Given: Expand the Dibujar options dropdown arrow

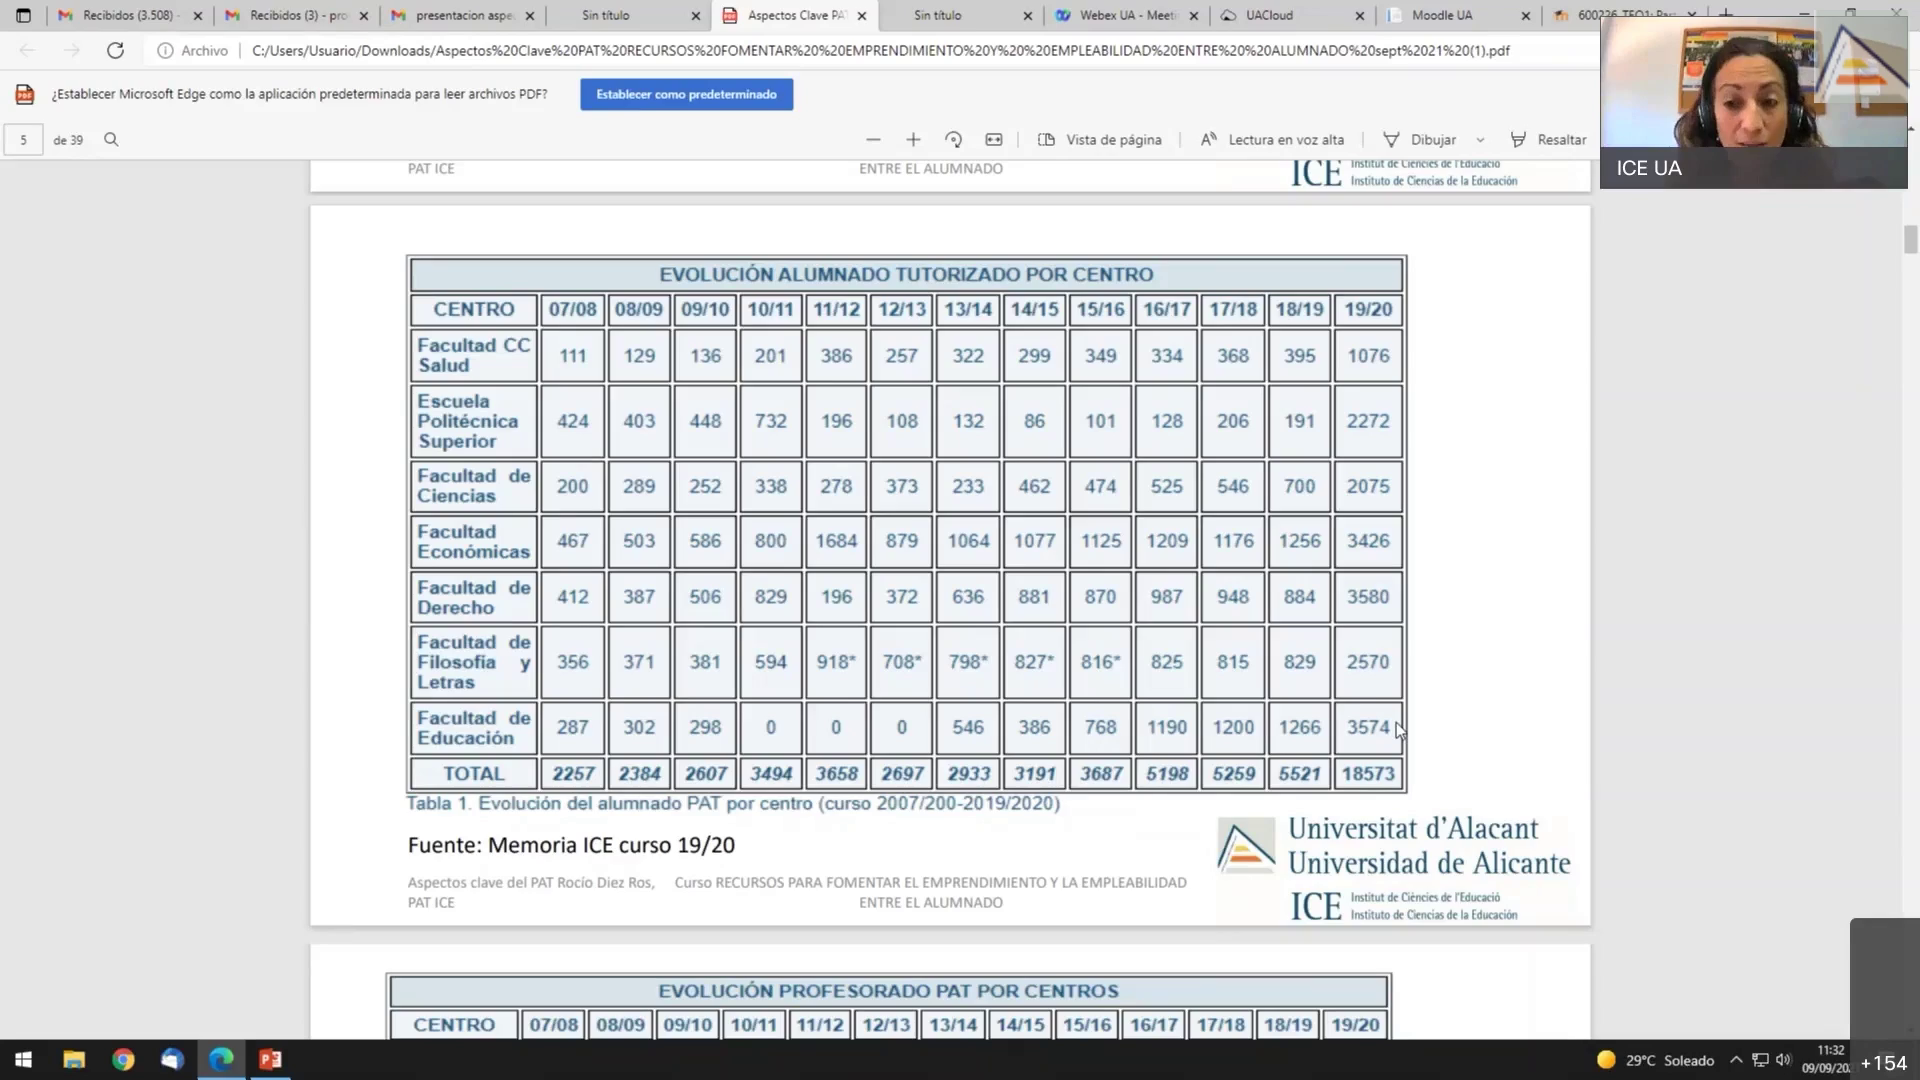Looking at the screenshot, I should point(1480,140).
